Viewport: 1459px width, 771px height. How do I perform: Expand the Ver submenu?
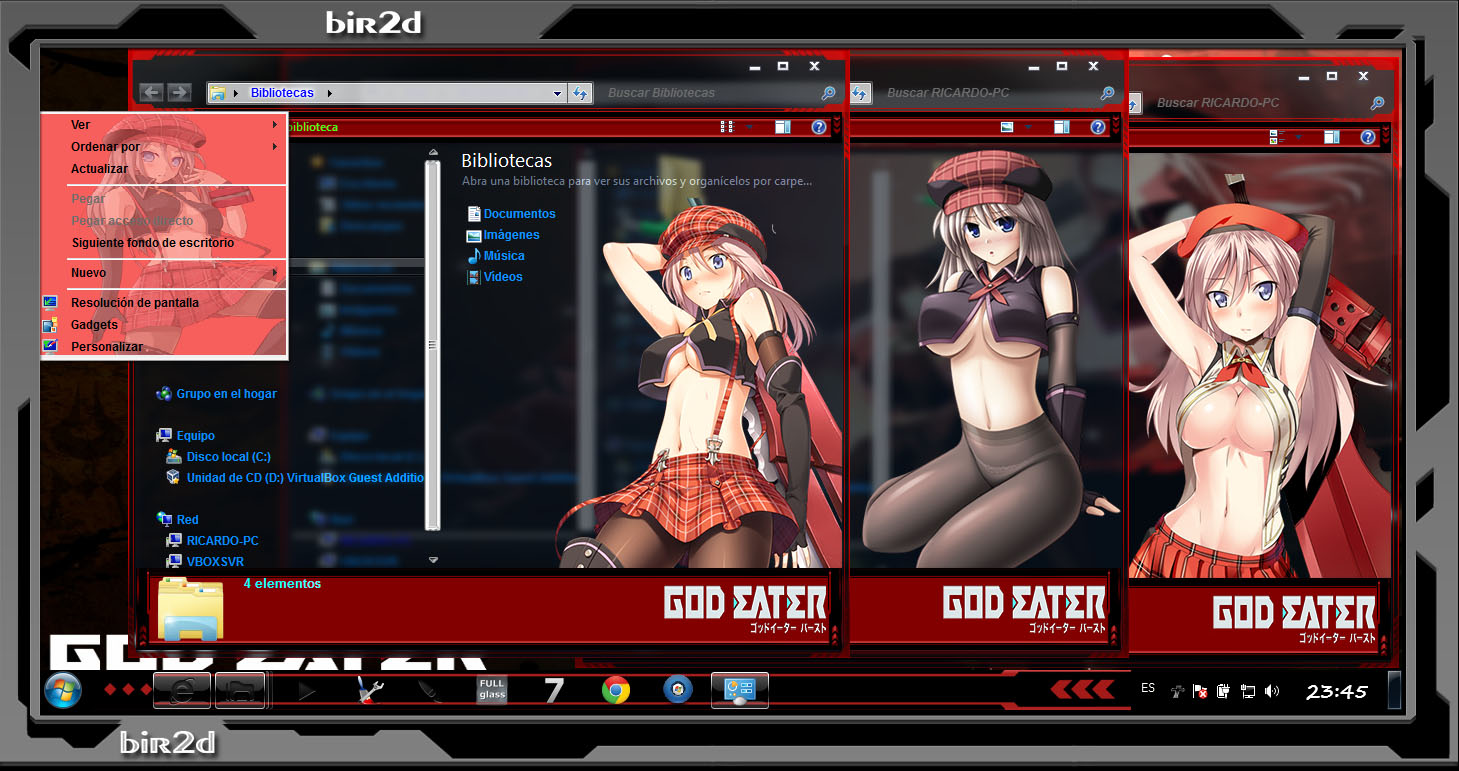[x=275, y=125]
